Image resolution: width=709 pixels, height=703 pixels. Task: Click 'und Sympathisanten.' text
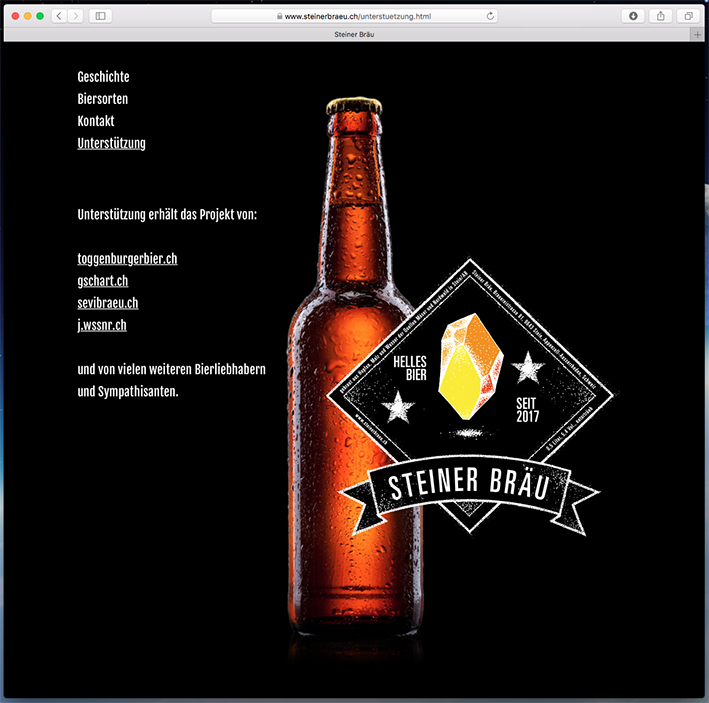tap(128, 392)
